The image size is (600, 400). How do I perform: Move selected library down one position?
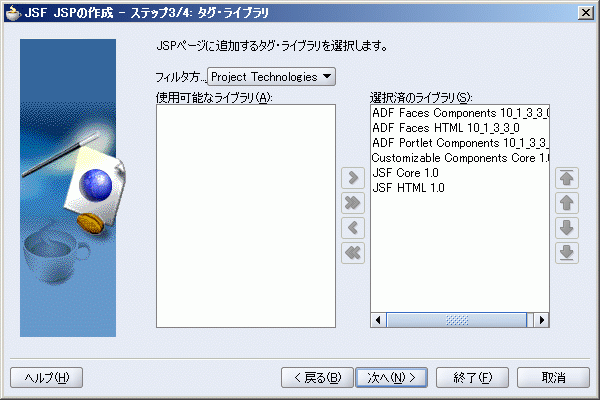[x=567, y=228]
